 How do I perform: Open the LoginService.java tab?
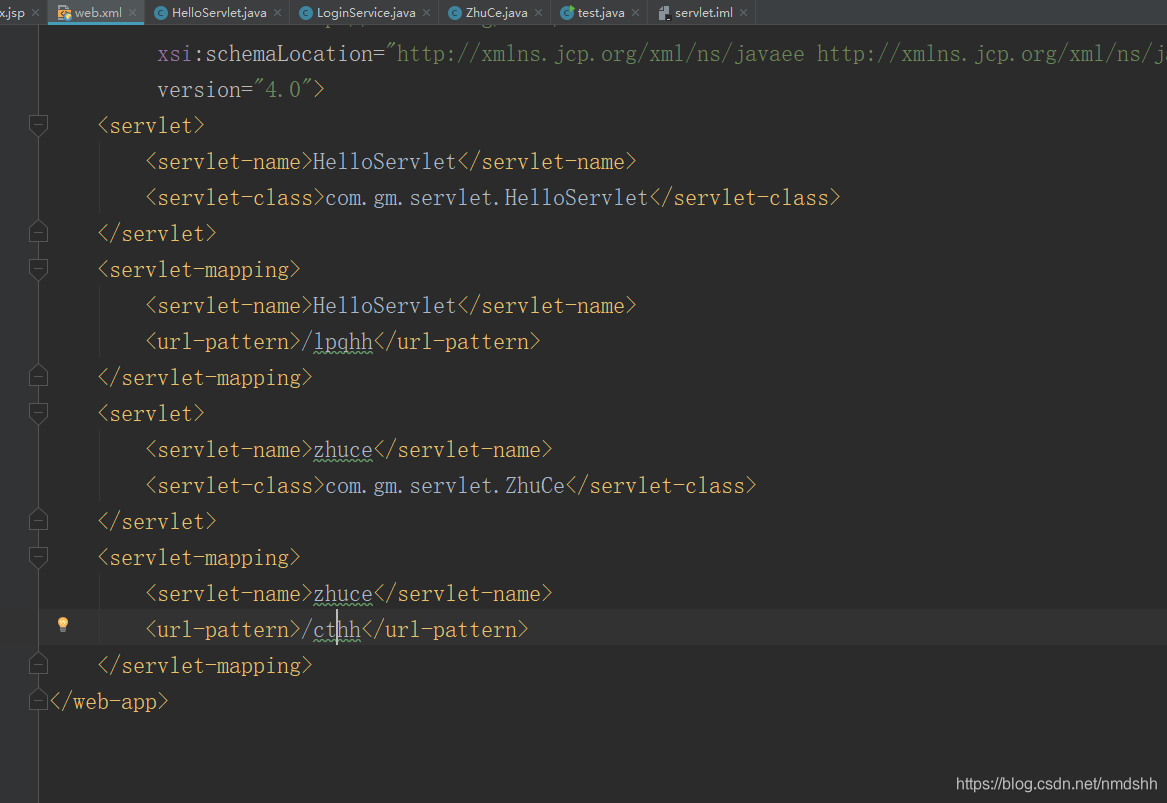tap(365, 13)
